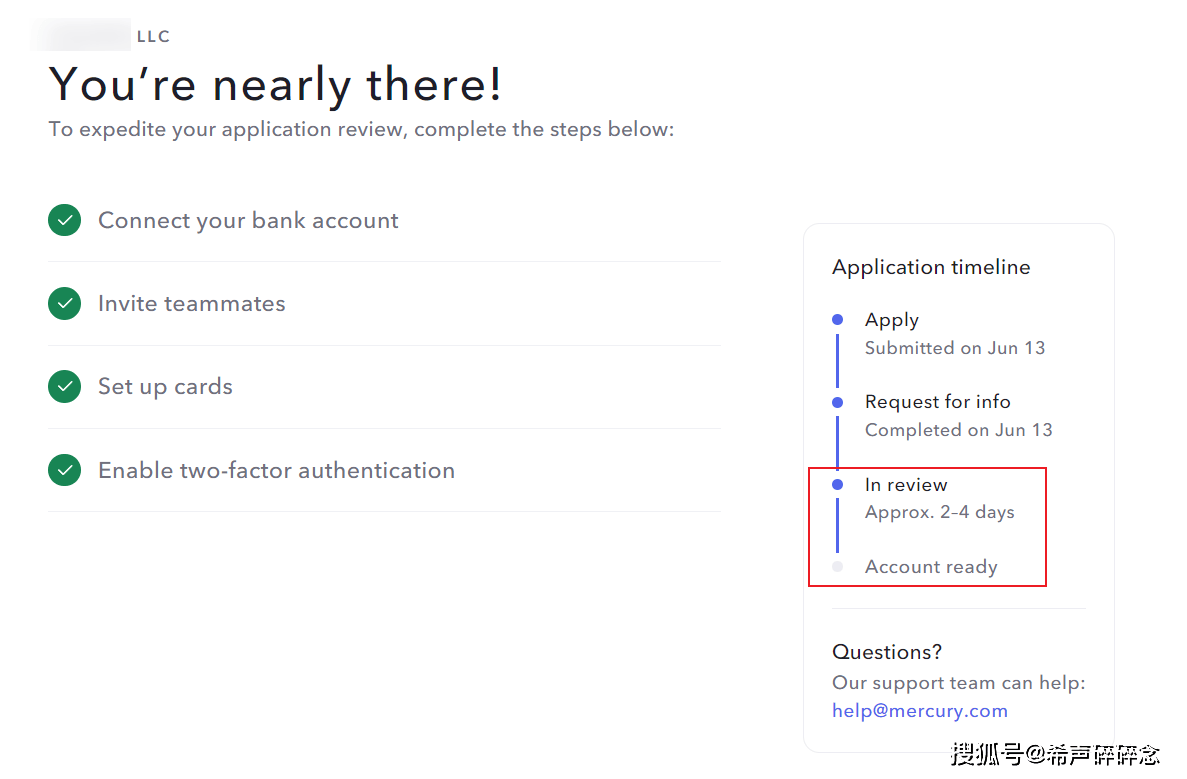Screen dimensions: 1187x779
Task: Select the Apply stage label
Action: pos(891,320)
